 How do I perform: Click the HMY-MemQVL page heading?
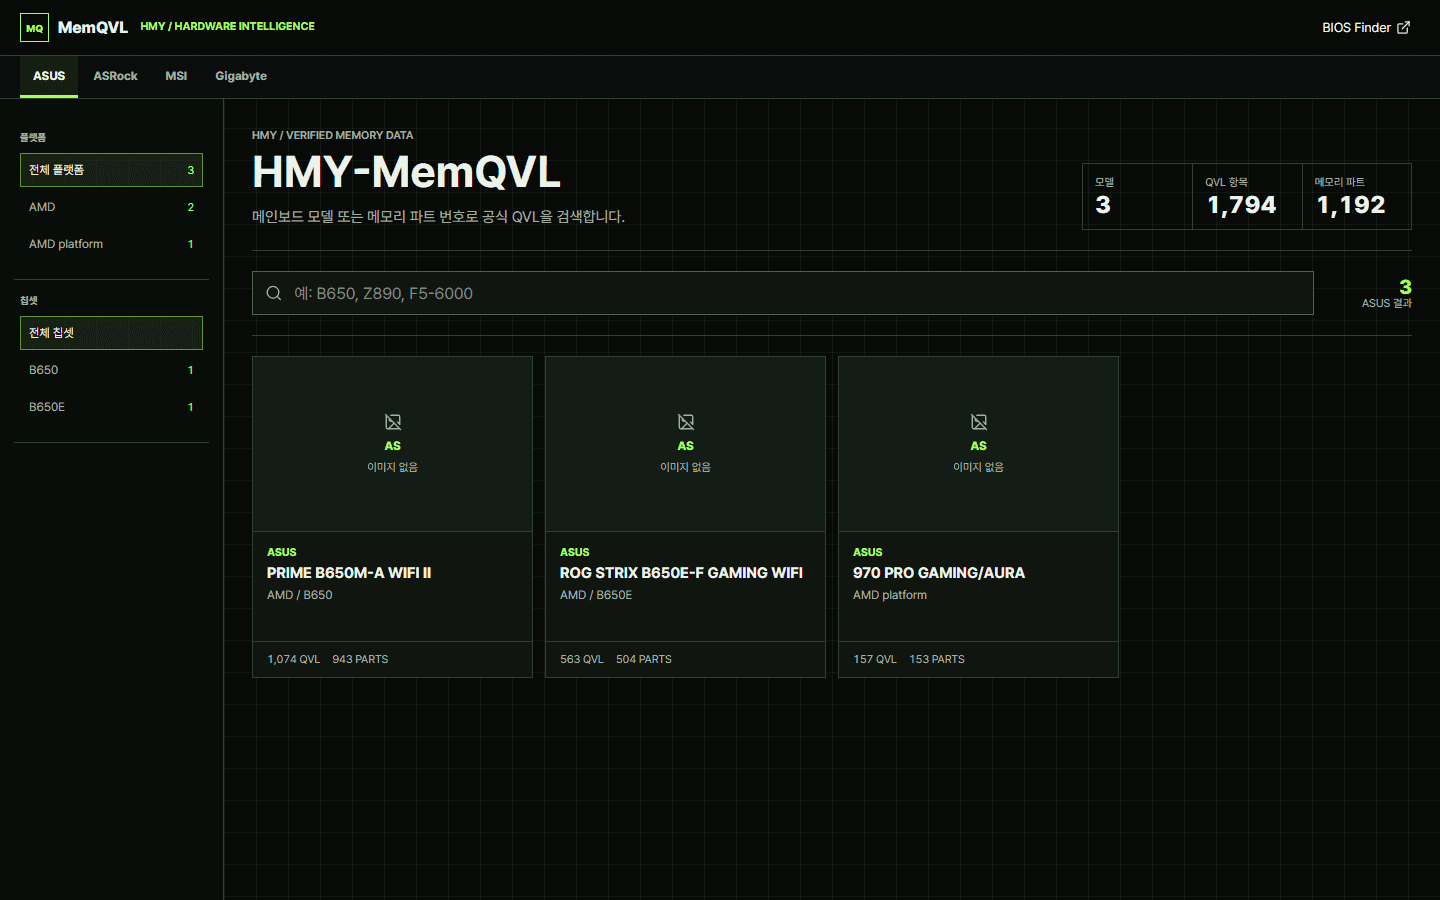pos(406,172)
